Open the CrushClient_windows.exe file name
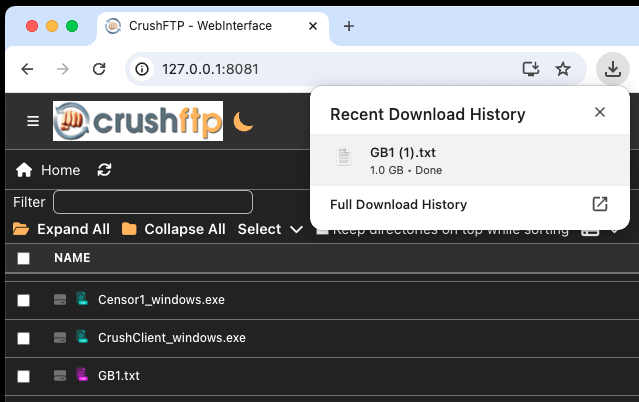The image size is (639, 402). tap(172, 338)
